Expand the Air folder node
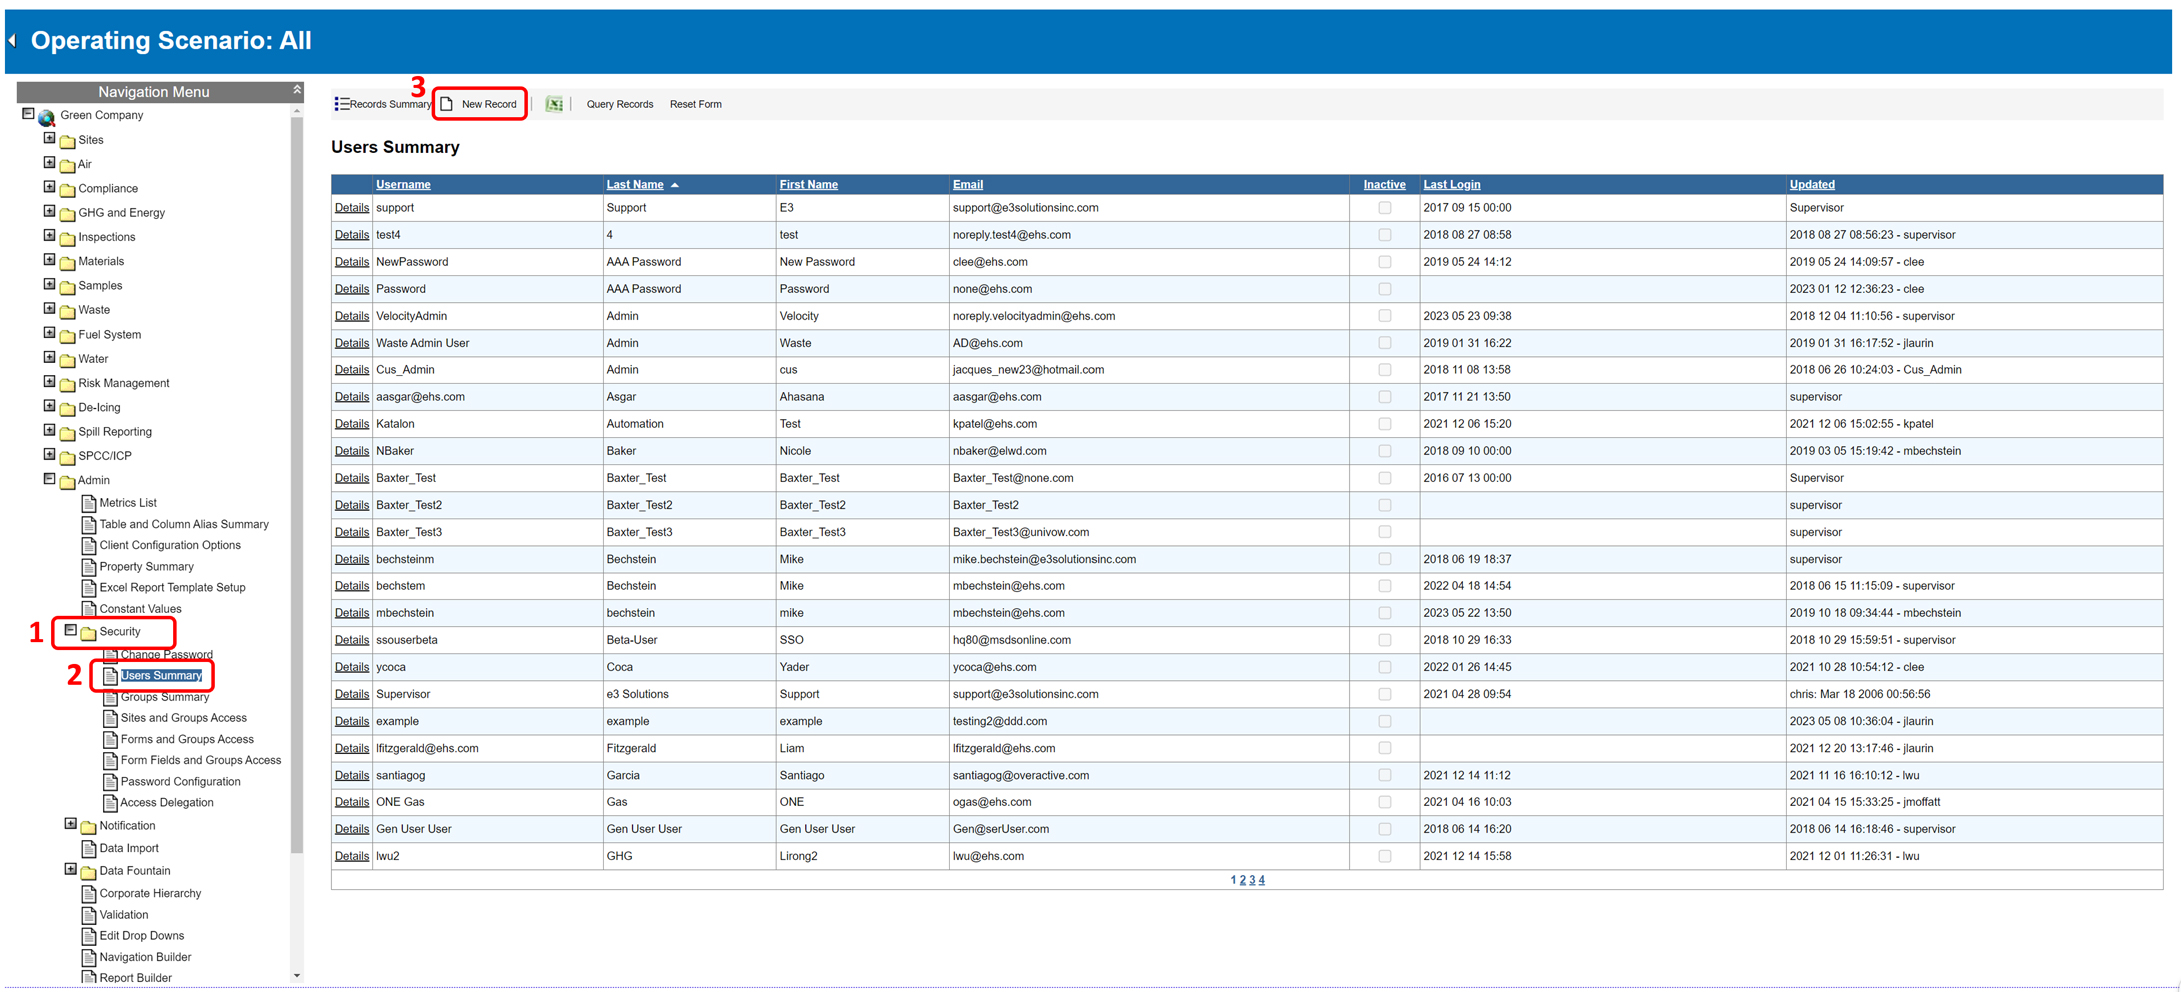 tap(49, 162)
